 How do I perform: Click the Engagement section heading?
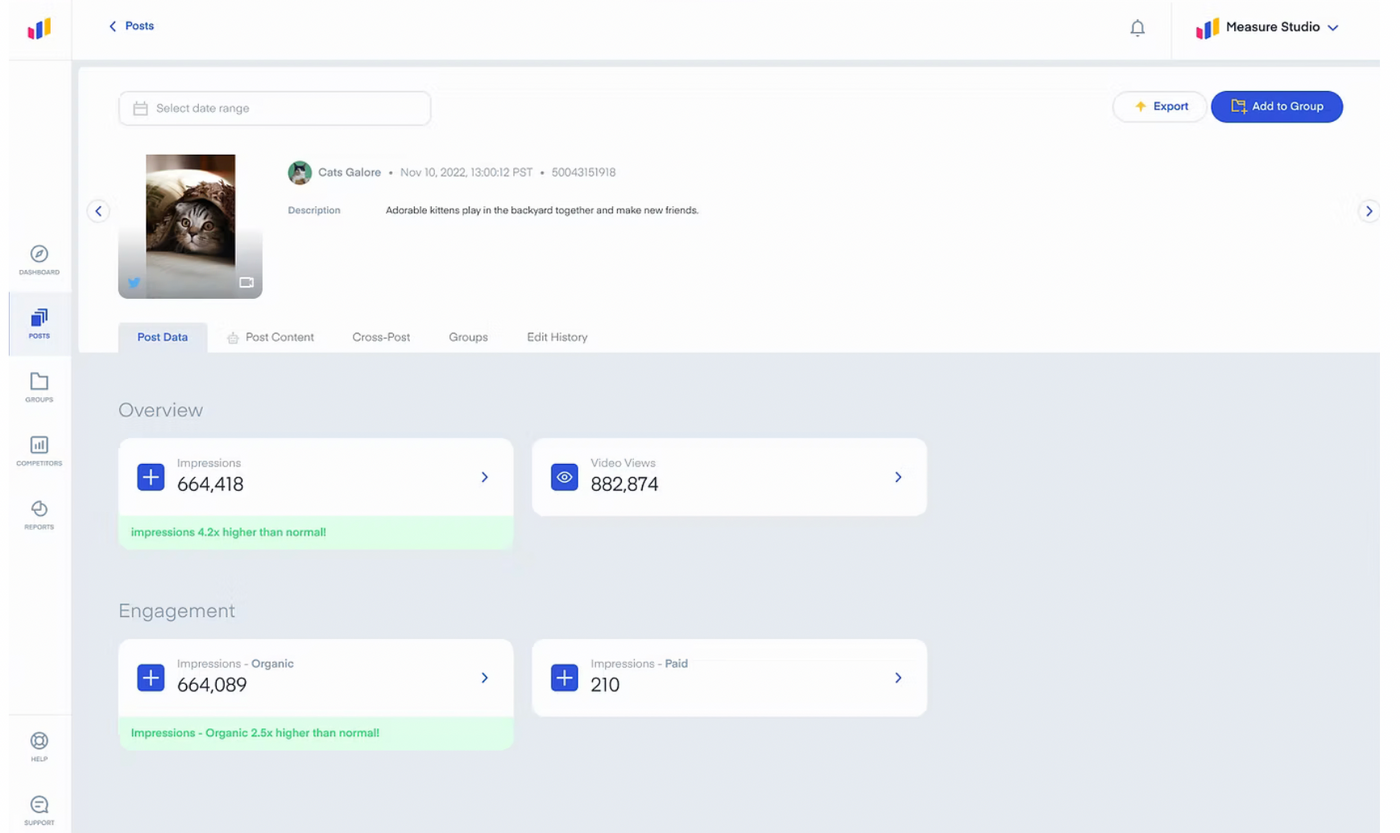point(177,611)
